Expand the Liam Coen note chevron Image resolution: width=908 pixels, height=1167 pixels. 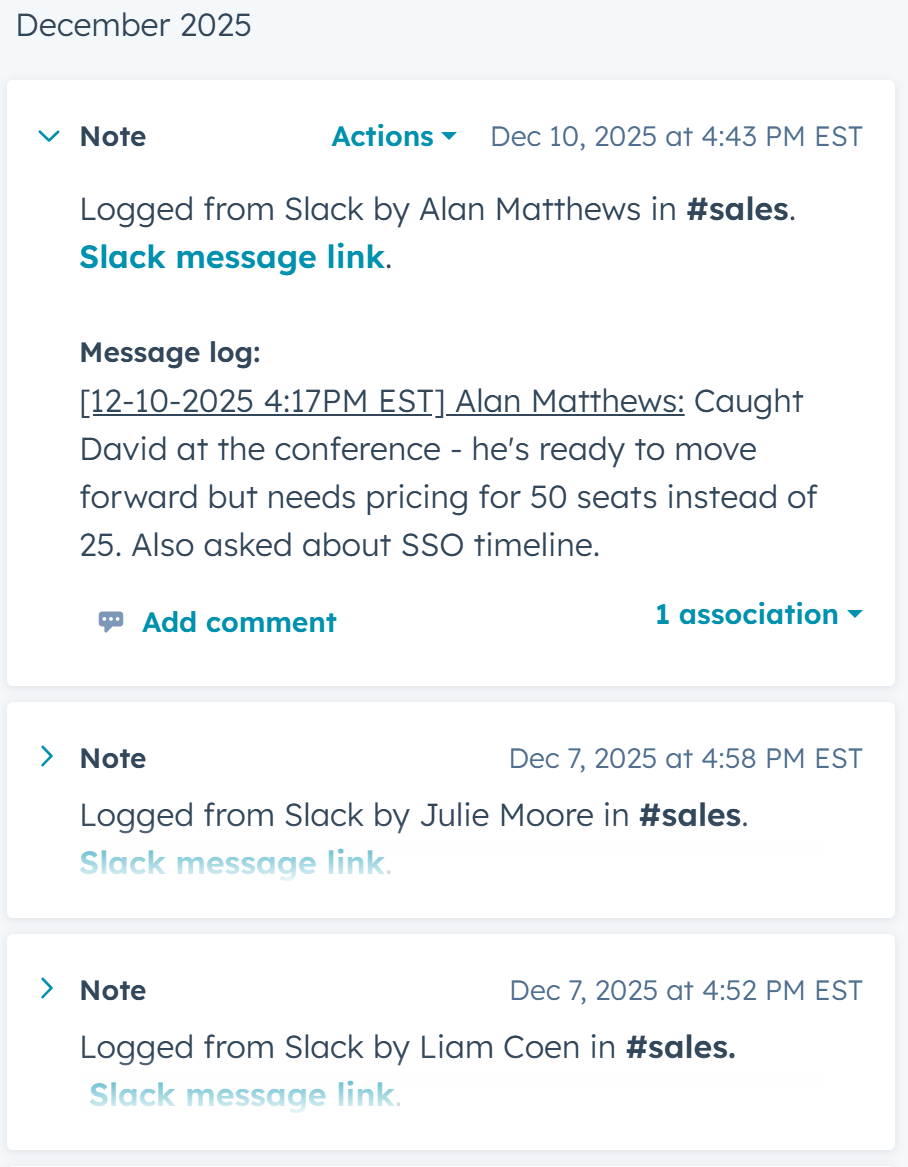pyautogui.click(x=46, y=989)
